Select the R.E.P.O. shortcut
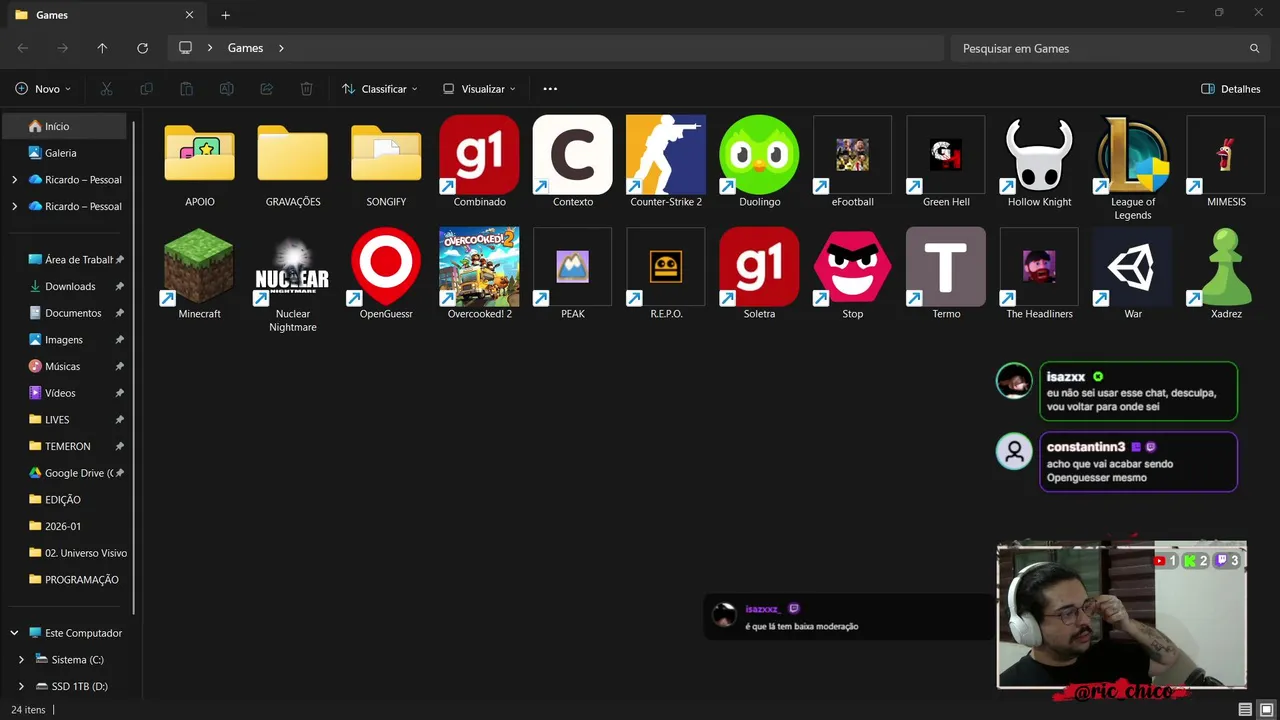1280x720 pixels. (x=666, y=266)
